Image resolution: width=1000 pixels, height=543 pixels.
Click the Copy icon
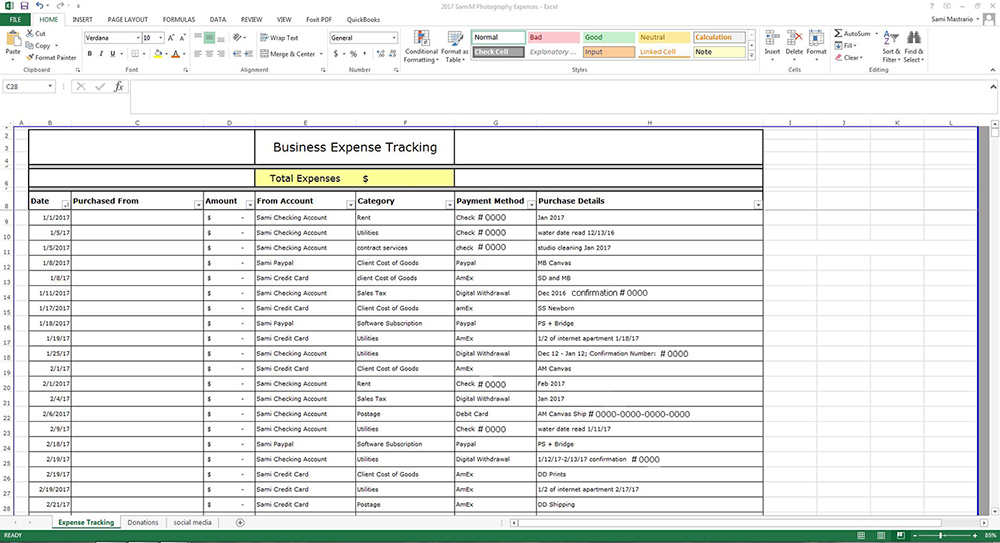click(x=30, y=45)
